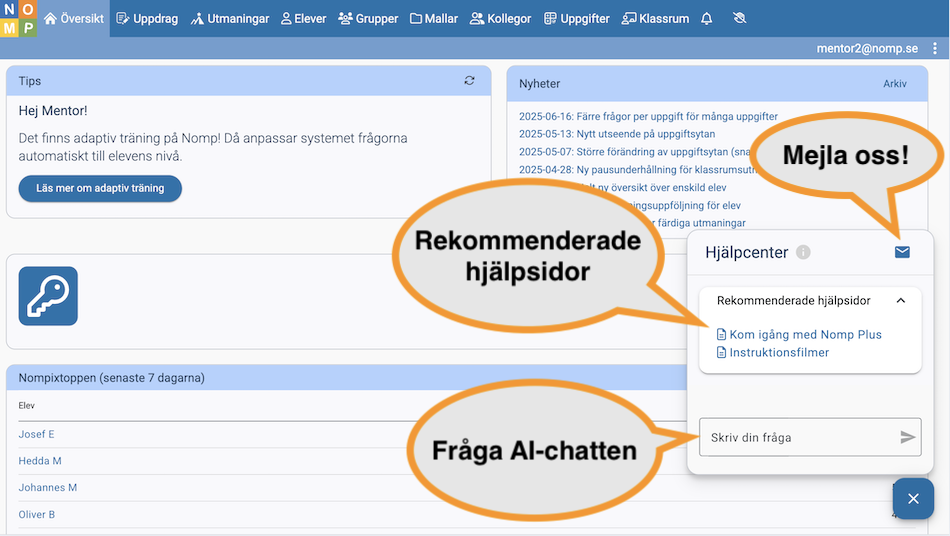Viewport: 950px width, 536px height.
Task: Click the mentor2@nomp.se account label
Action: (867, 48)
